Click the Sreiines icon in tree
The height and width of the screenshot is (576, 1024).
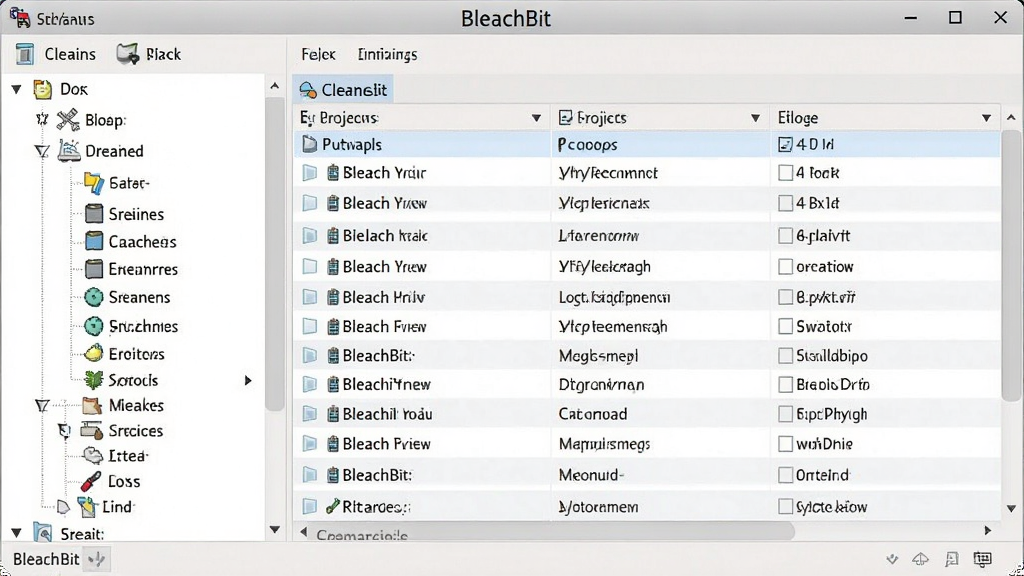94,214
